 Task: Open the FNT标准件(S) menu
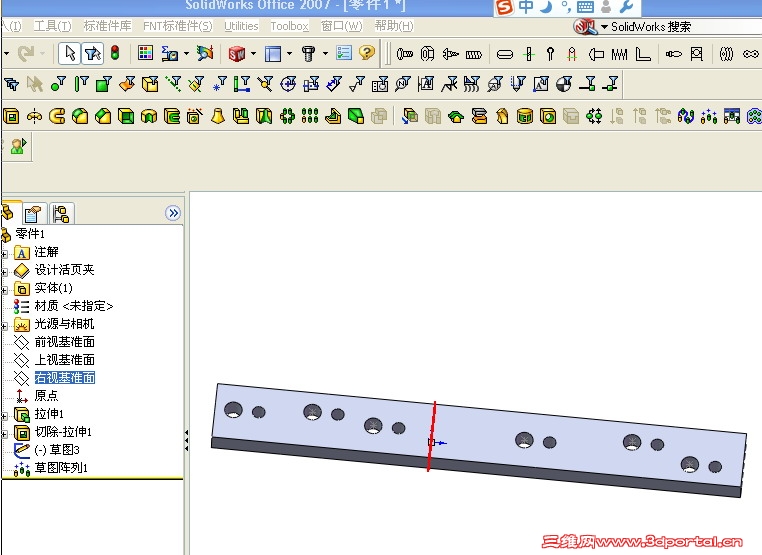(178, 26)
